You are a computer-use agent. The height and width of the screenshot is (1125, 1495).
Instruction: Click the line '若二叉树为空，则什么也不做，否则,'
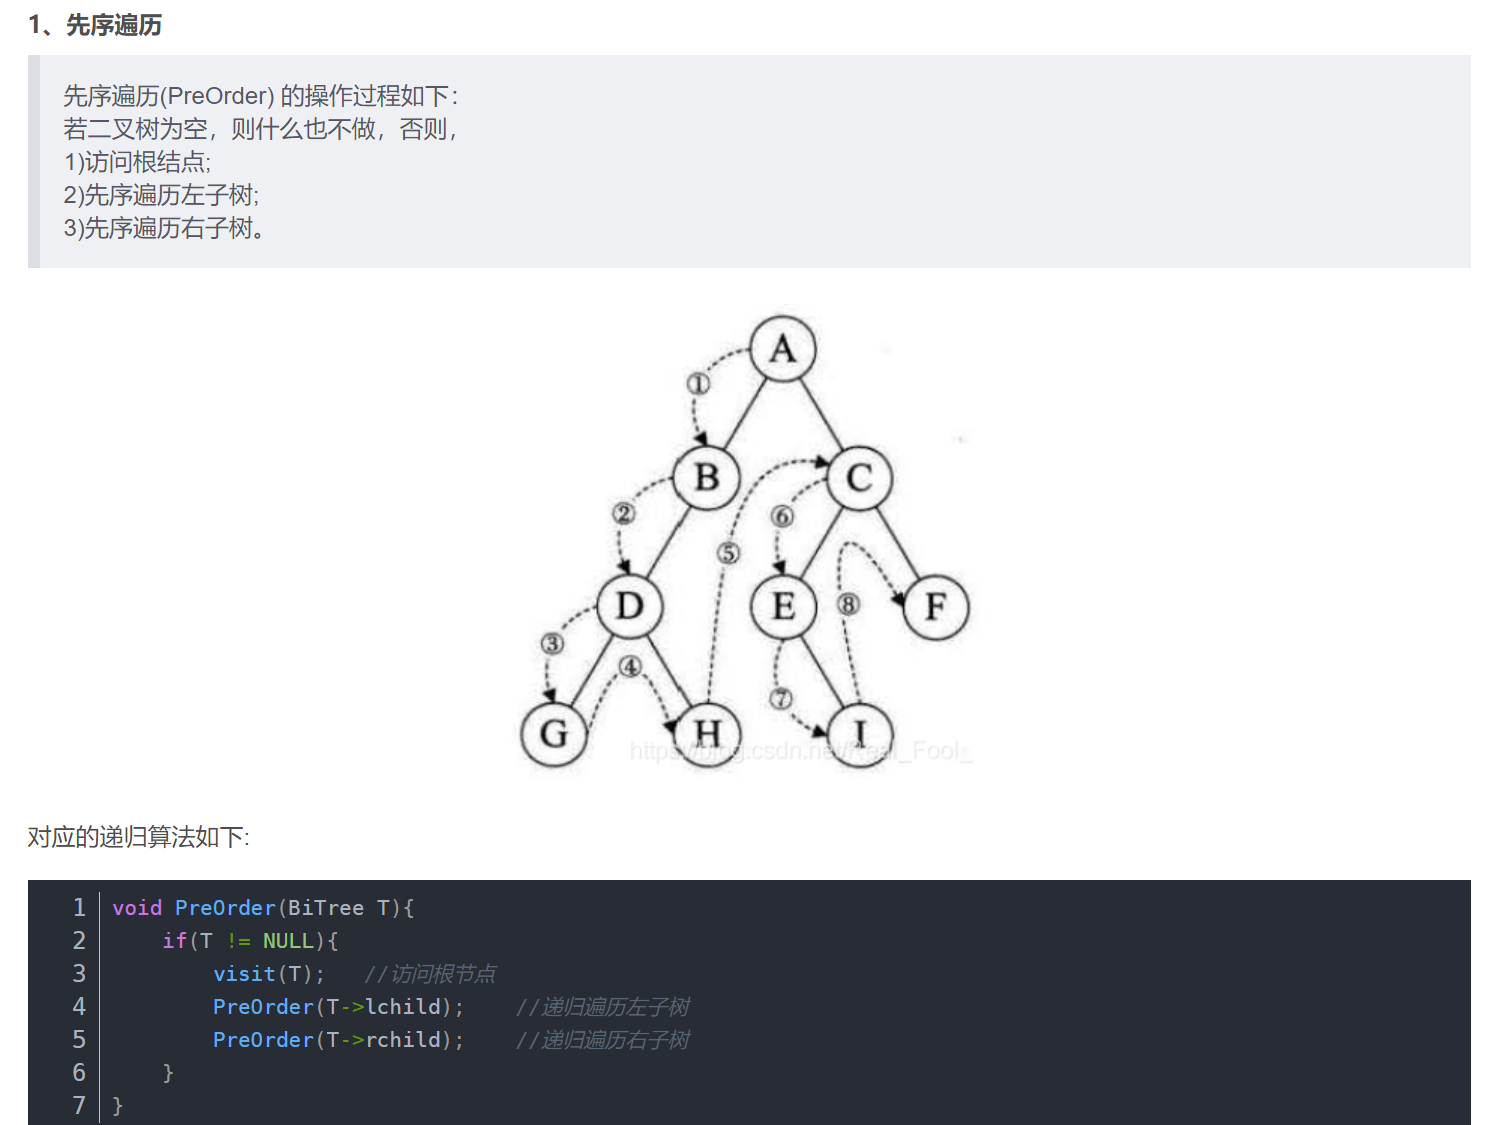tap(261, 129)
